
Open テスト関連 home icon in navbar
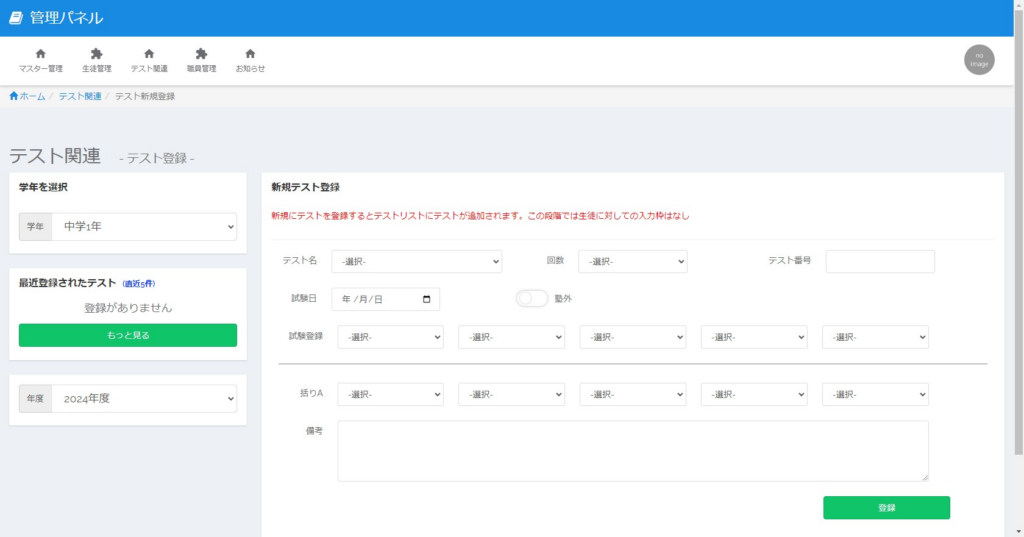149,54
